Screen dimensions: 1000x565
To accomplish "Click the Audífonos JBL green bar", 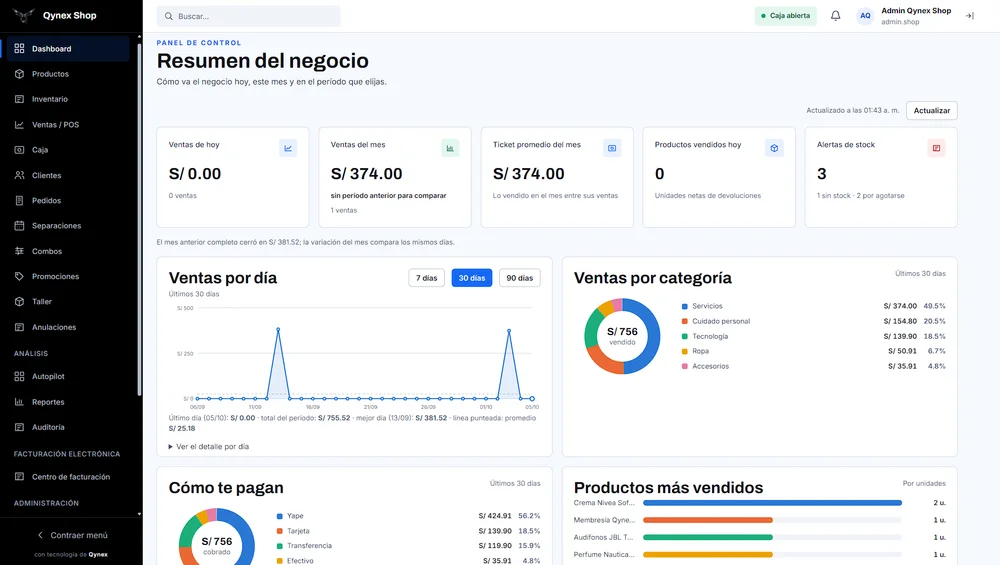I will [708, 537].
